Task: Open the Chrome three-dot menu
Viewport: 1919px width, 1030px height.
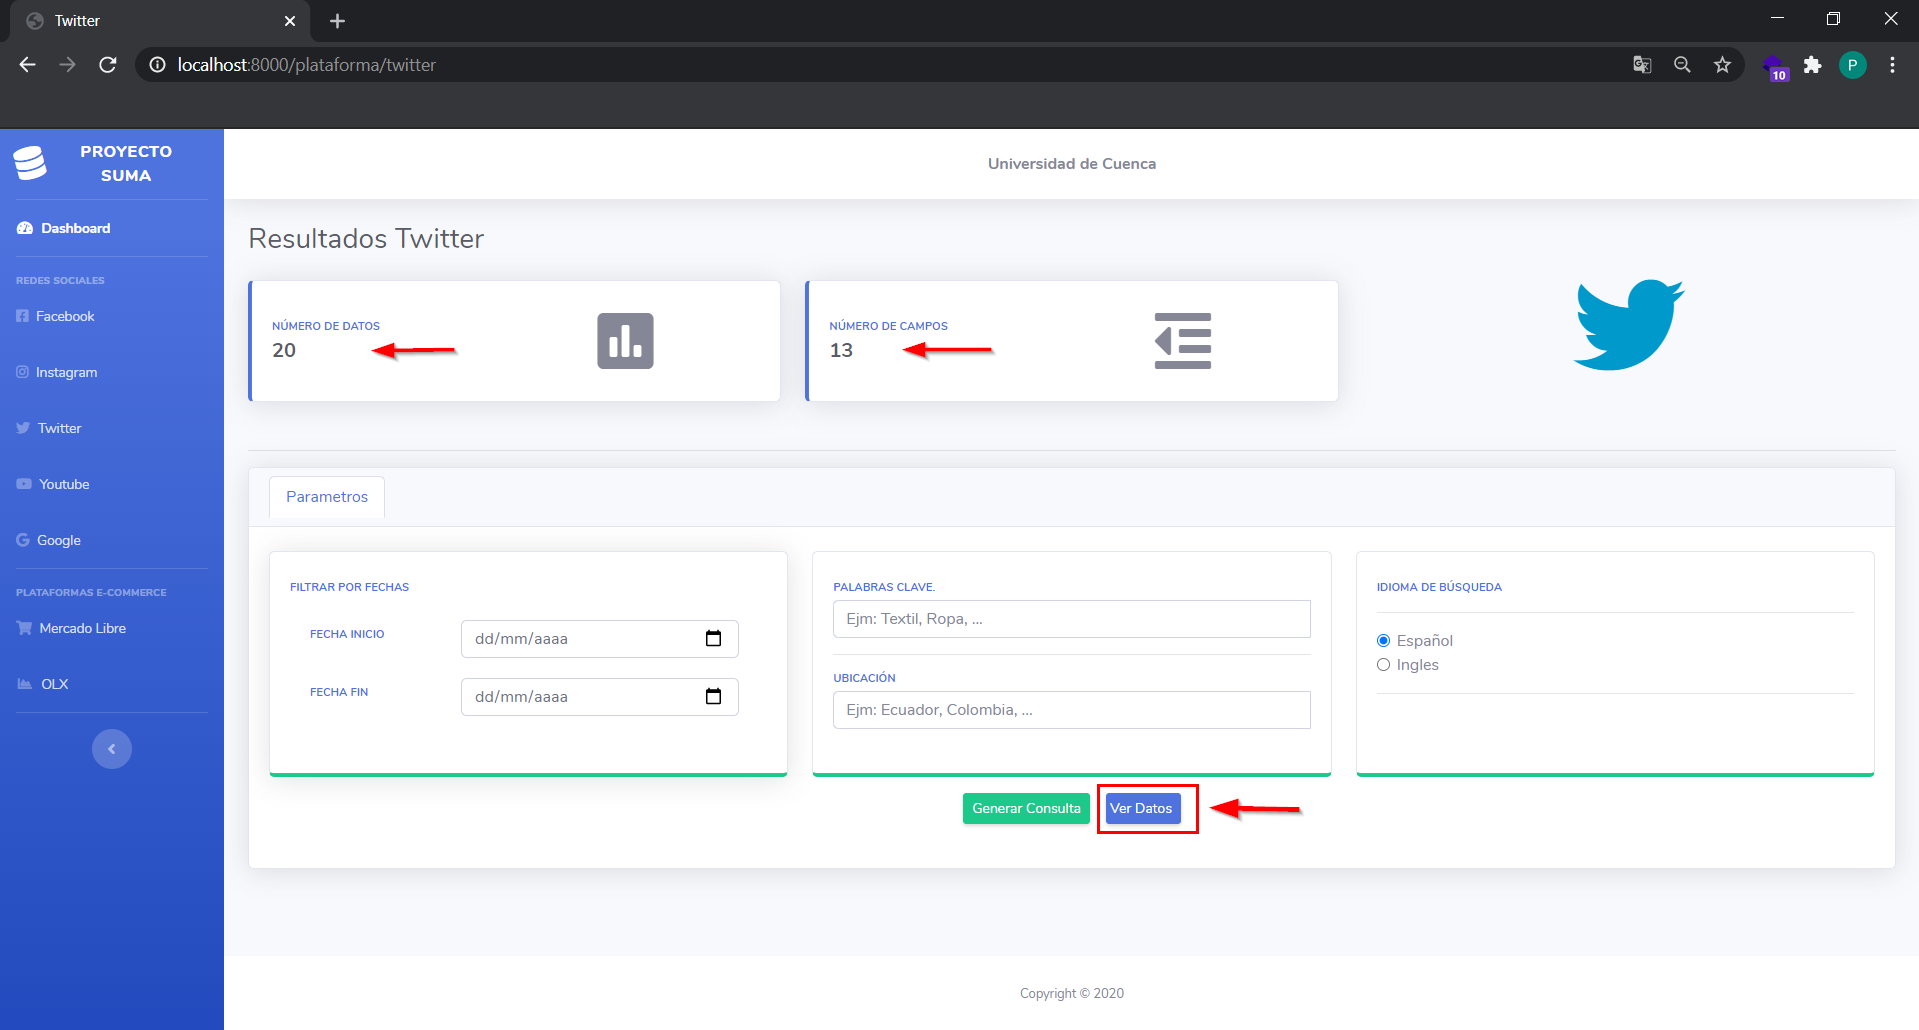Action: pyautogui.click(x=1892, y=65)
